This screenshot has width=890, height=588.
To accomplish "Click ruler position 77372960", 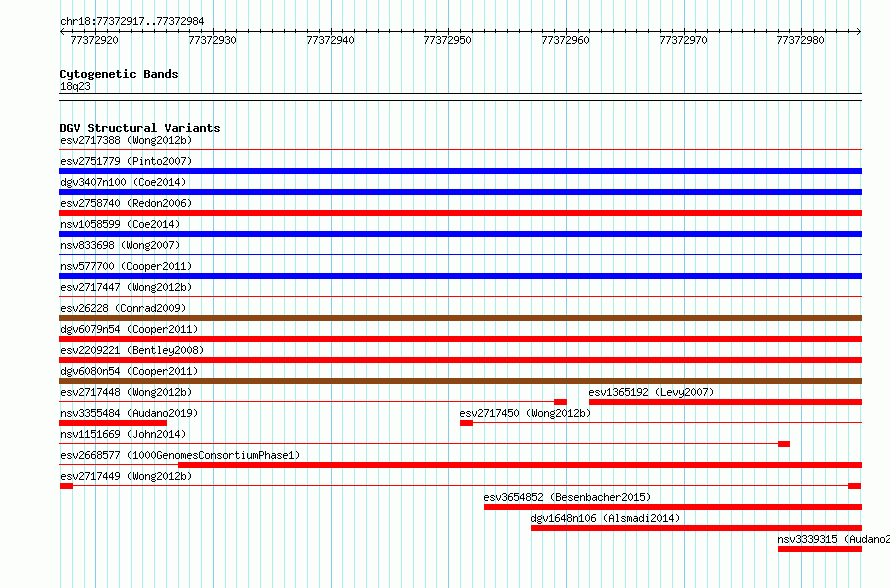I will [x=565, y=40].
